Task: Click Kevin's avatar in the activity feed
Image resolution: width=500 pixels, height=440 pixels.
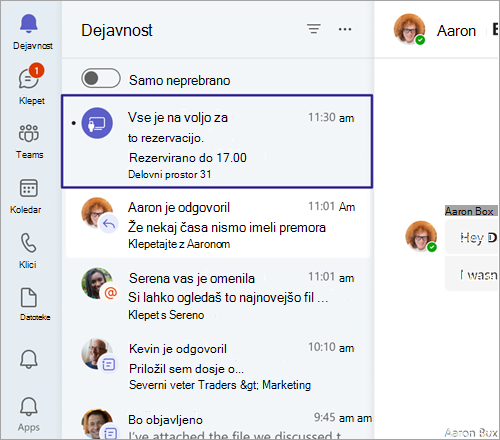Action: (97, 354)
